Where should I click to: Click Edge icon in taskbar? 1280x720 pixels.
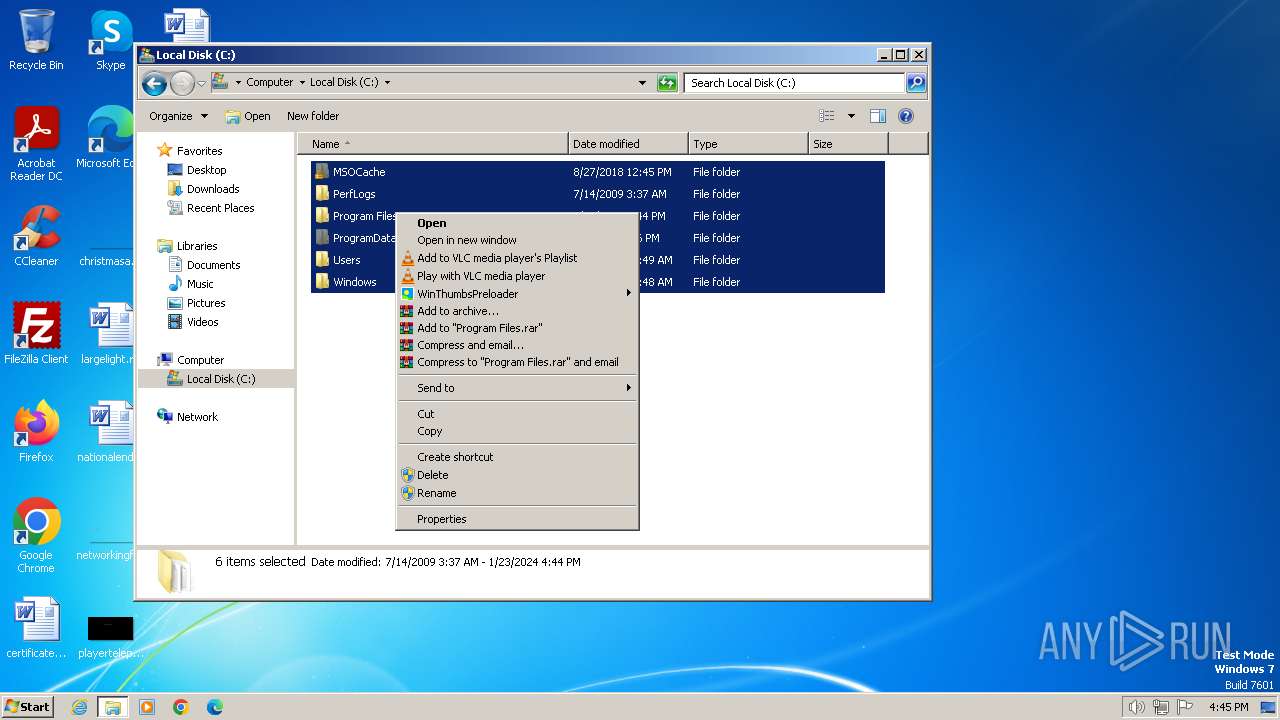(x=214, y=707)
